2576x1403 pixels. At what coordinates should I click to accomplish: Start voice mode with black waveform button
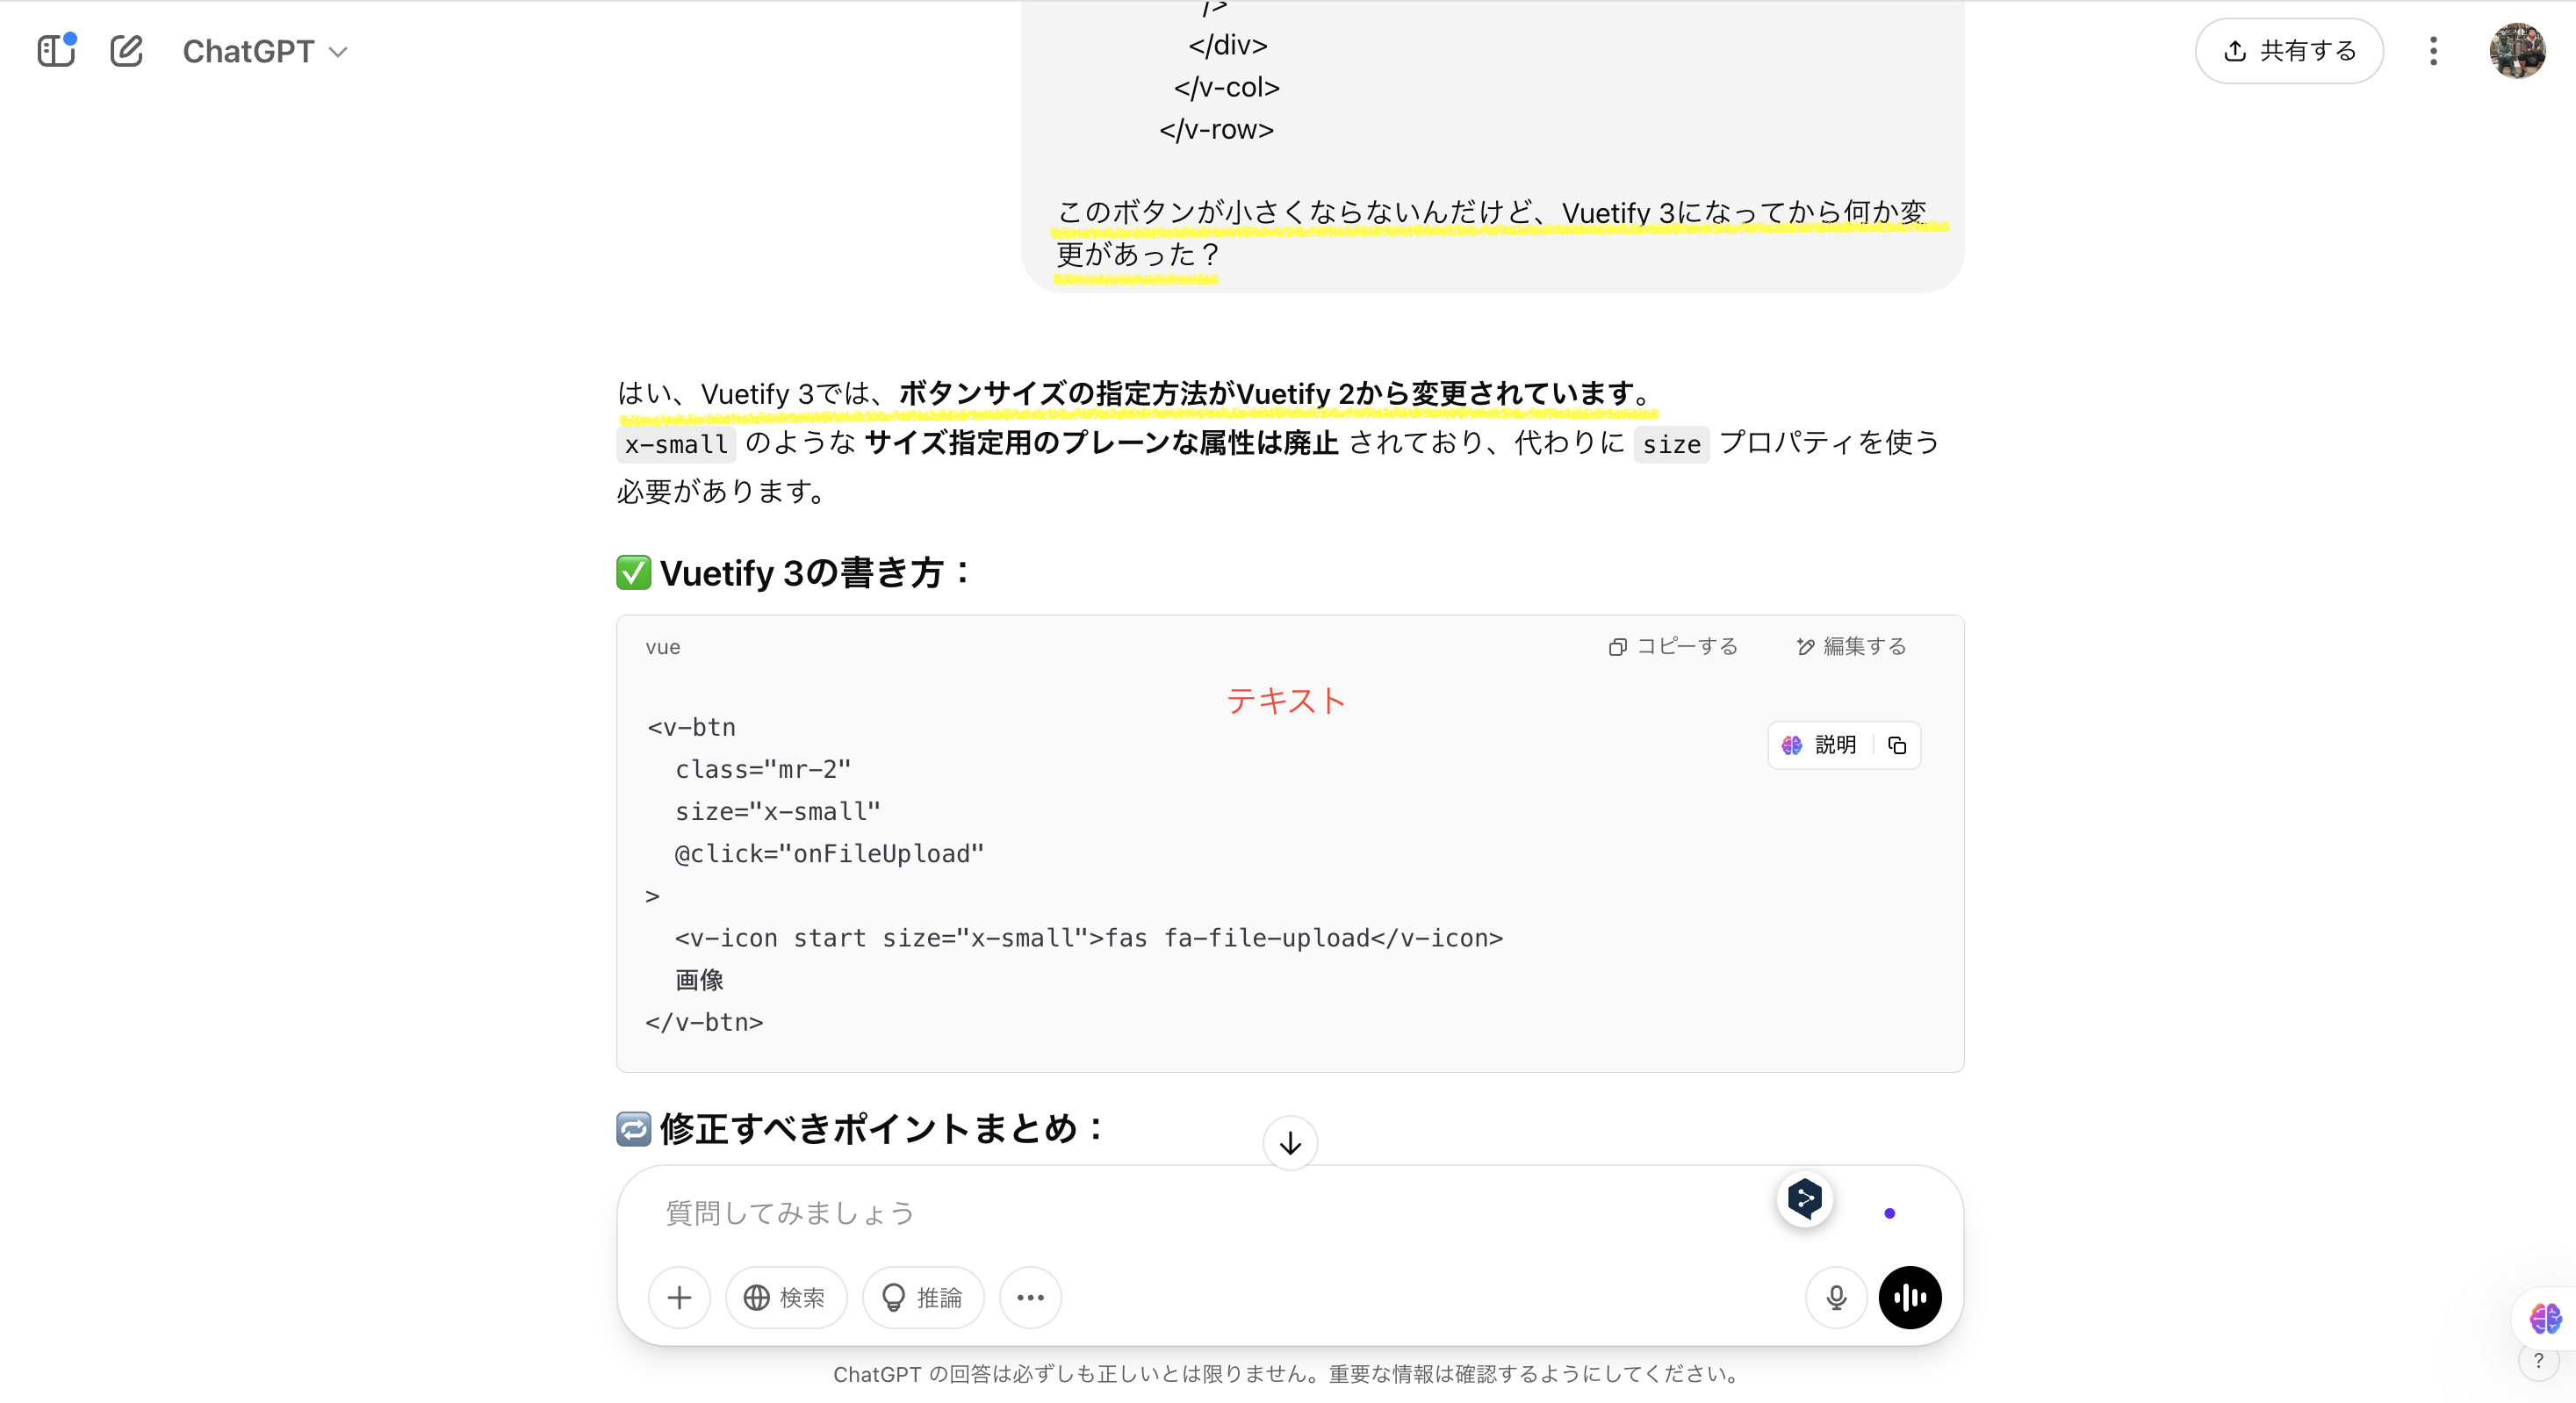pos(1910,1297)
